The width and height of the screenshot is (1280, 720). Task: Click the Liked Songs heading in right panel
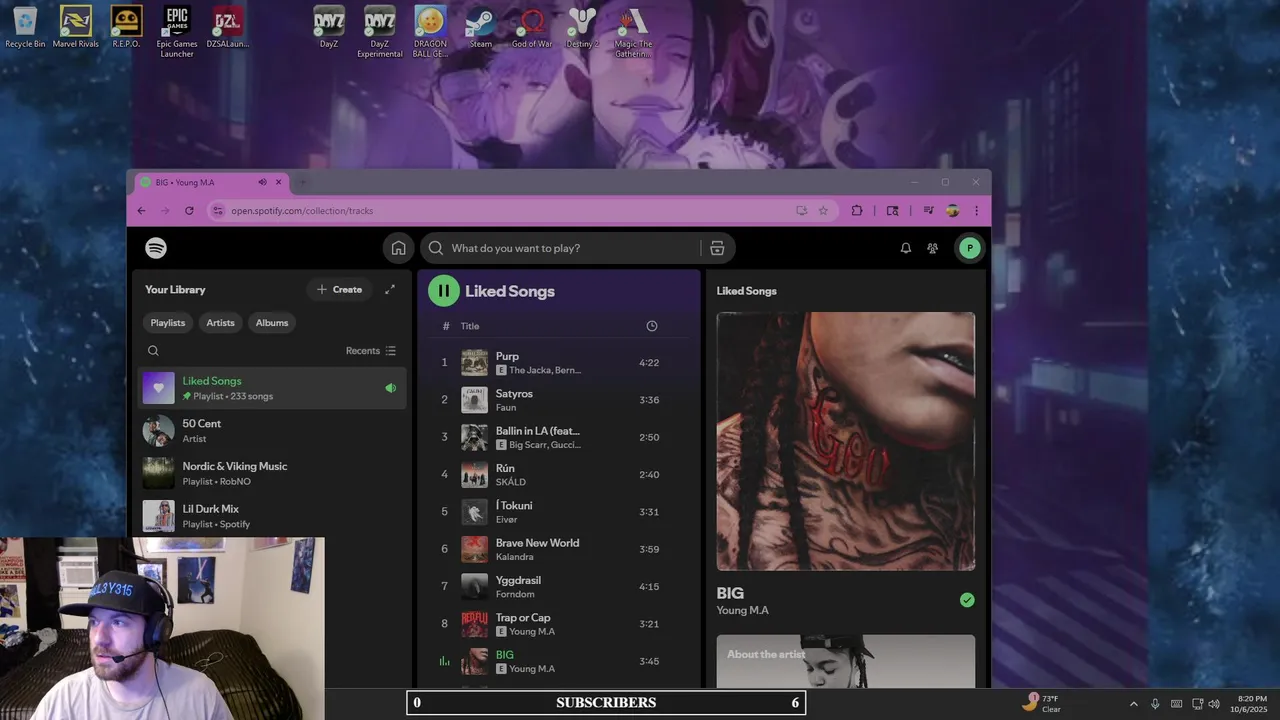(x=746, y=291)
